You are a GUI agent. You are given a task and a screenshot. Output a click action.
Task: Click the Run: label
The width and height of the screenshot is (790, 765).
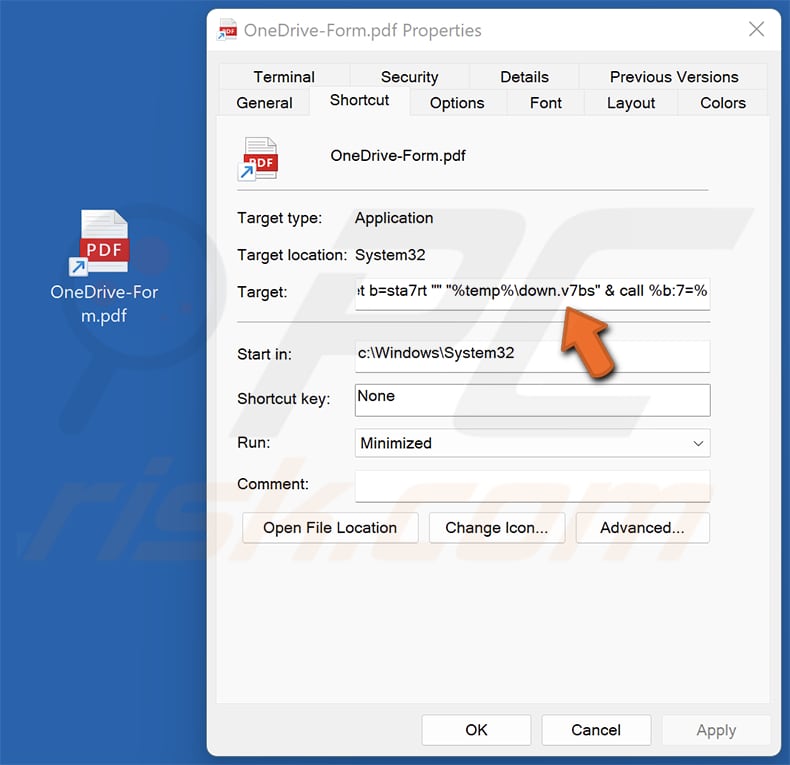pyautogui.click(x=253, y=442)
